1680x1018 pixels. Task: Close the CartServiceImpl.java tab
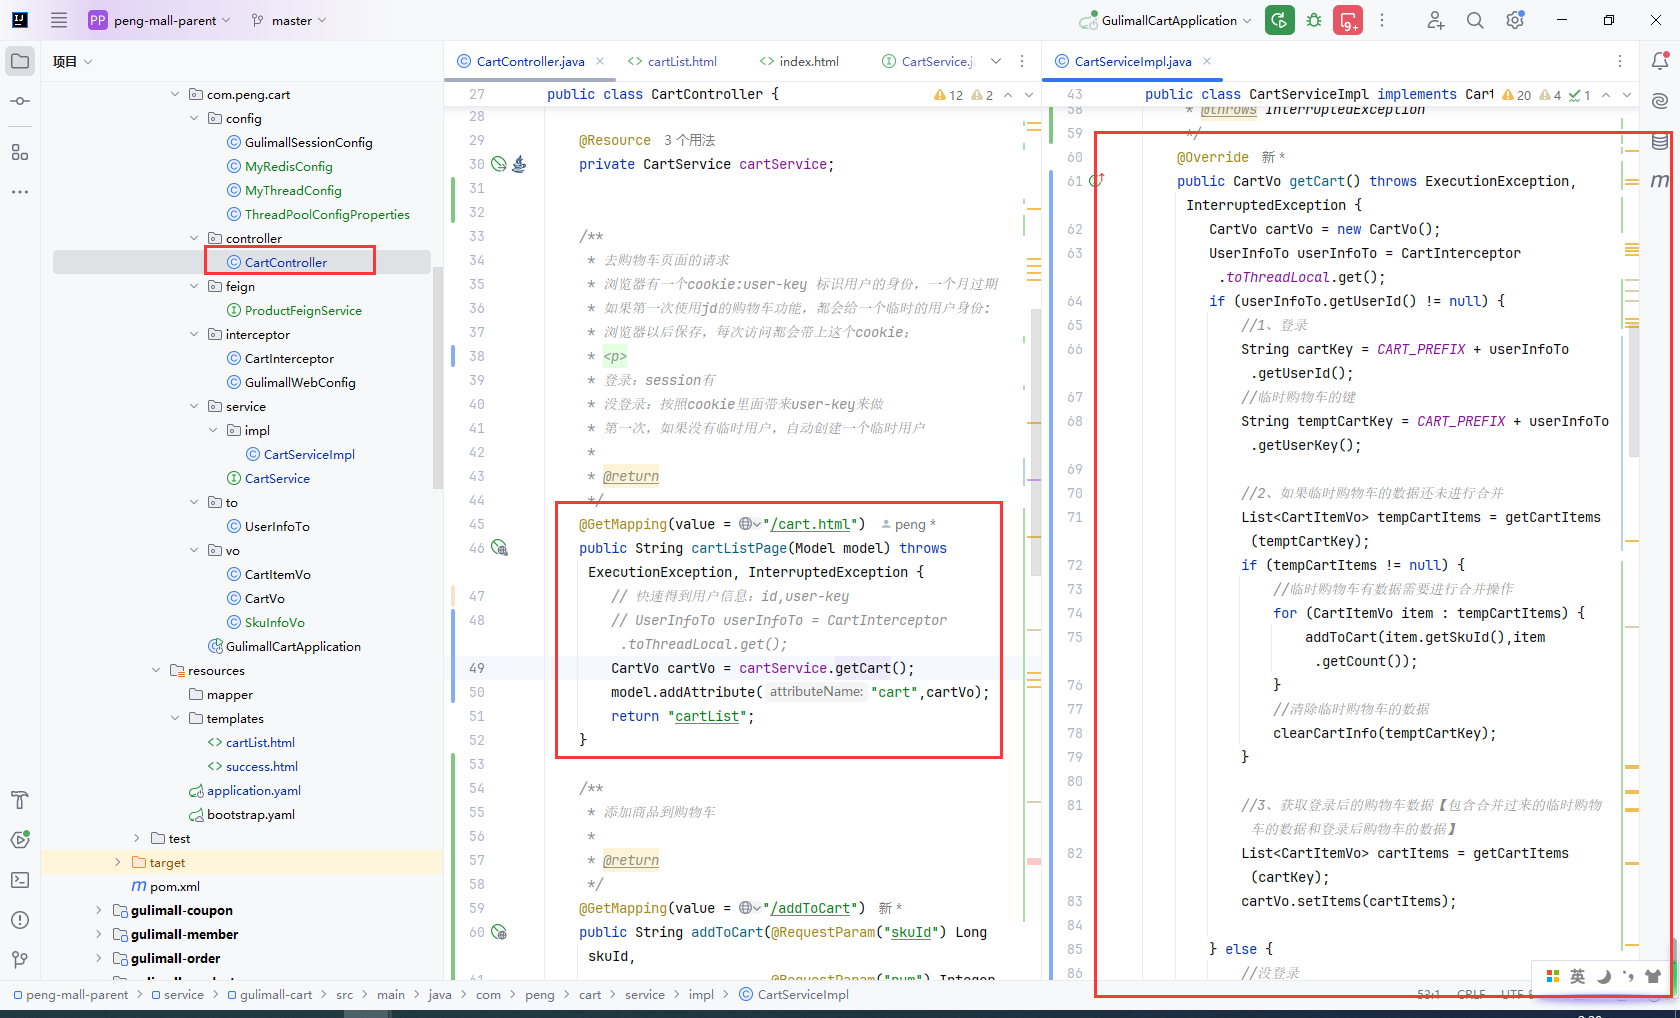[x=1207, y=61]
